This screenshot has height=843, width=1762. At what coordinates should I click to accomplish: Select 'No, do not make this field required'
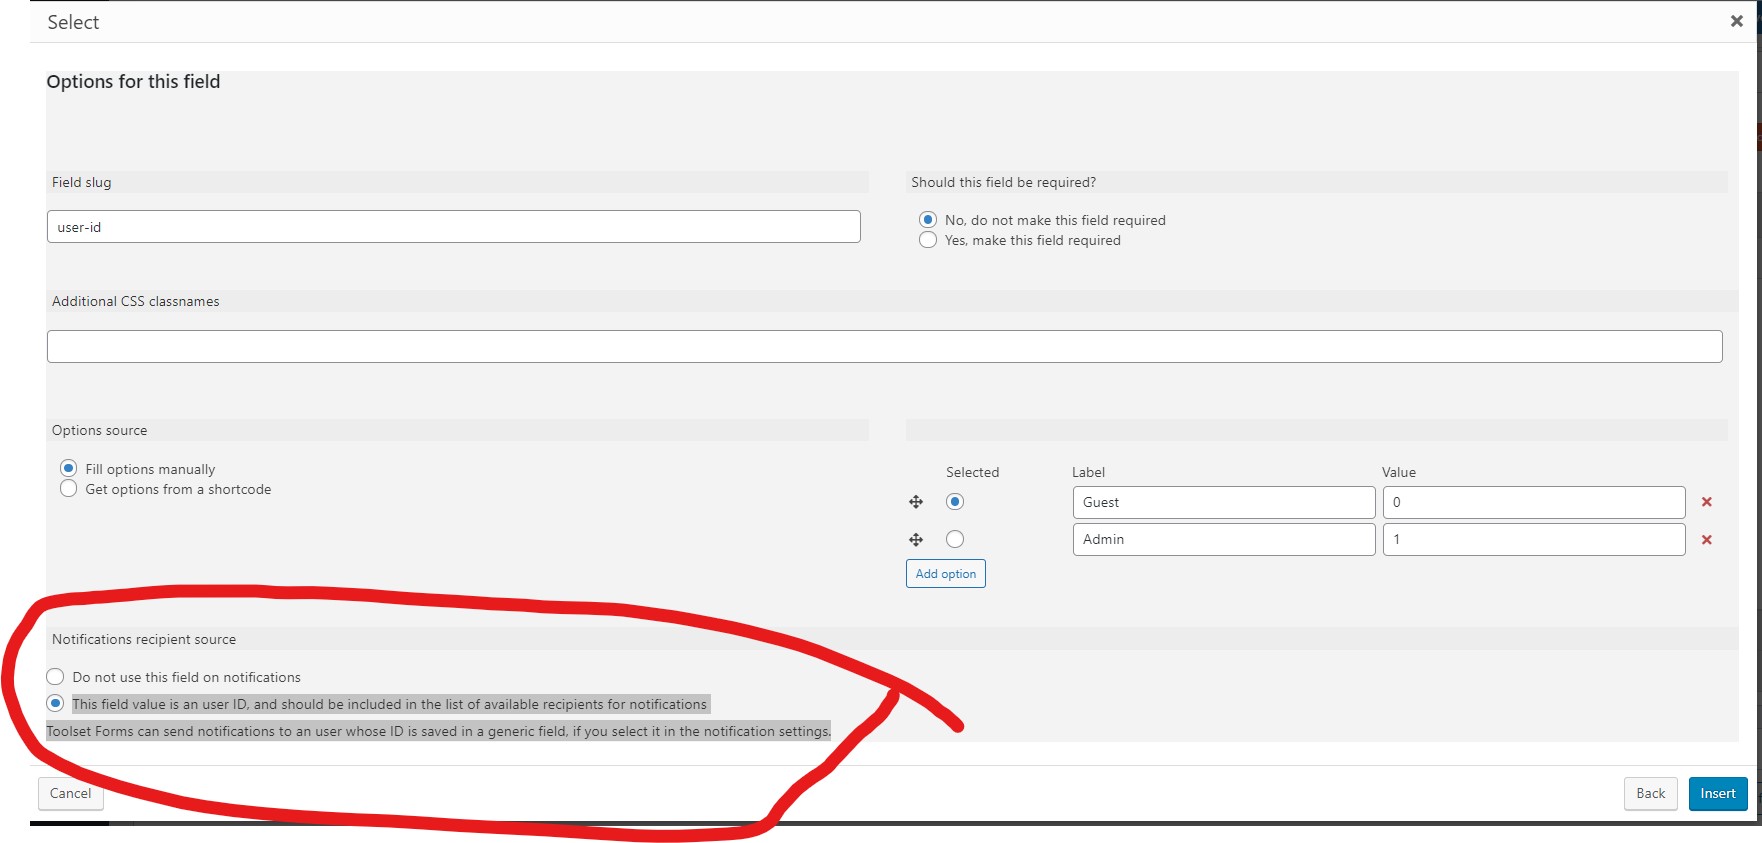pos(928,220)
